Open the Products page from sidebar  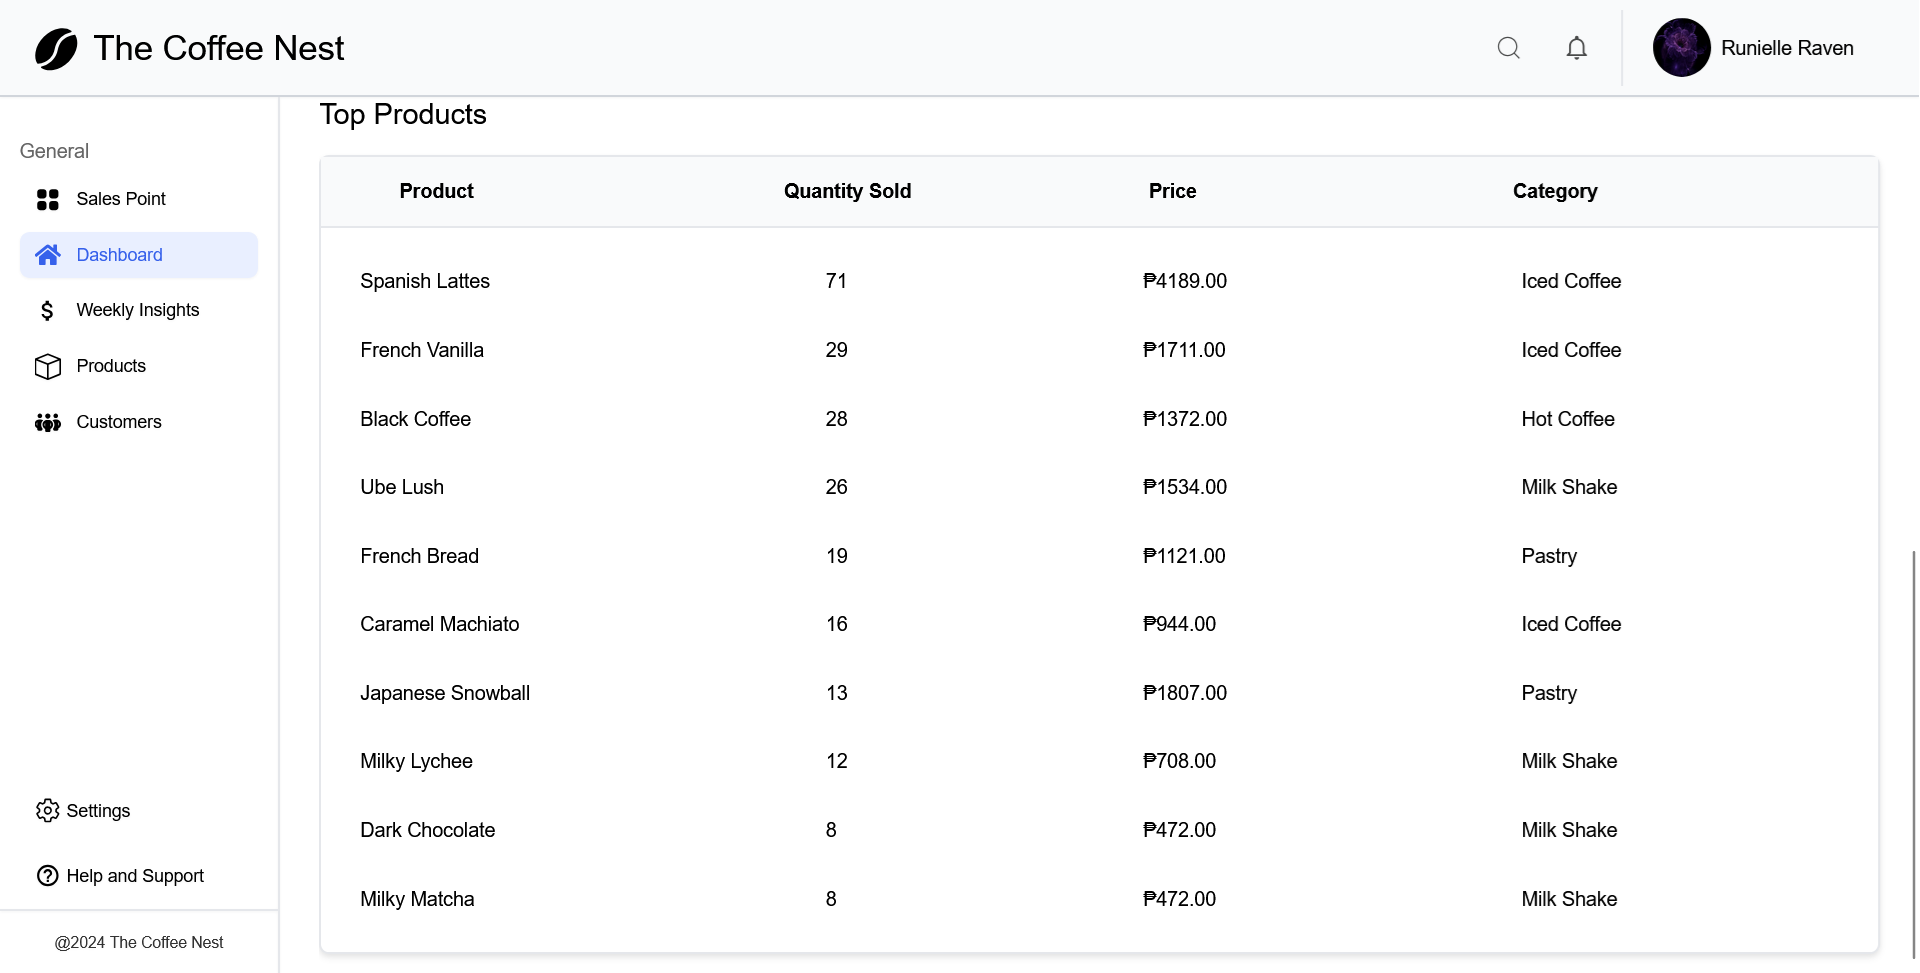112,366
